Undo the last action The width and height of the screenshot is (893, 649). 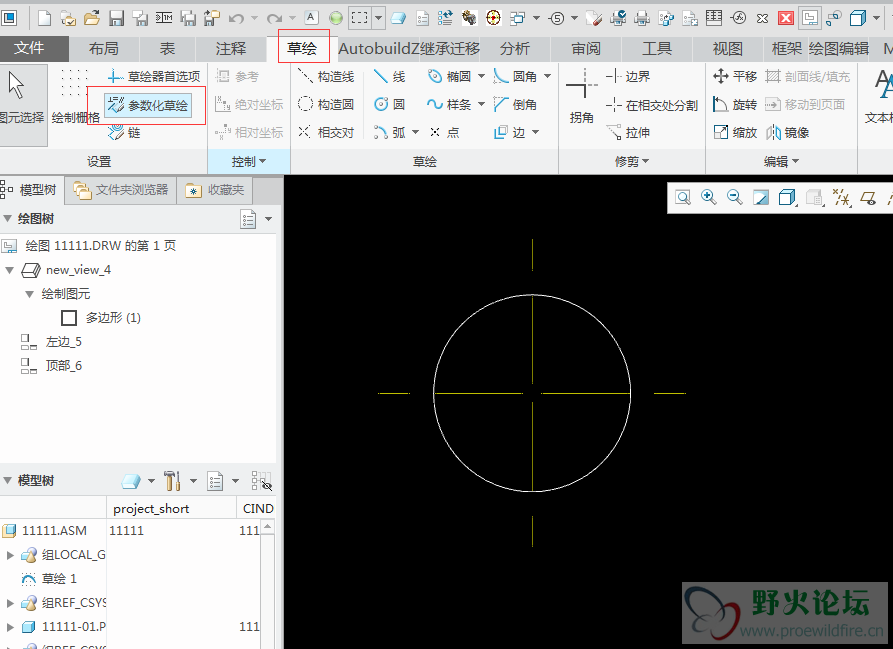coord(236,19)
